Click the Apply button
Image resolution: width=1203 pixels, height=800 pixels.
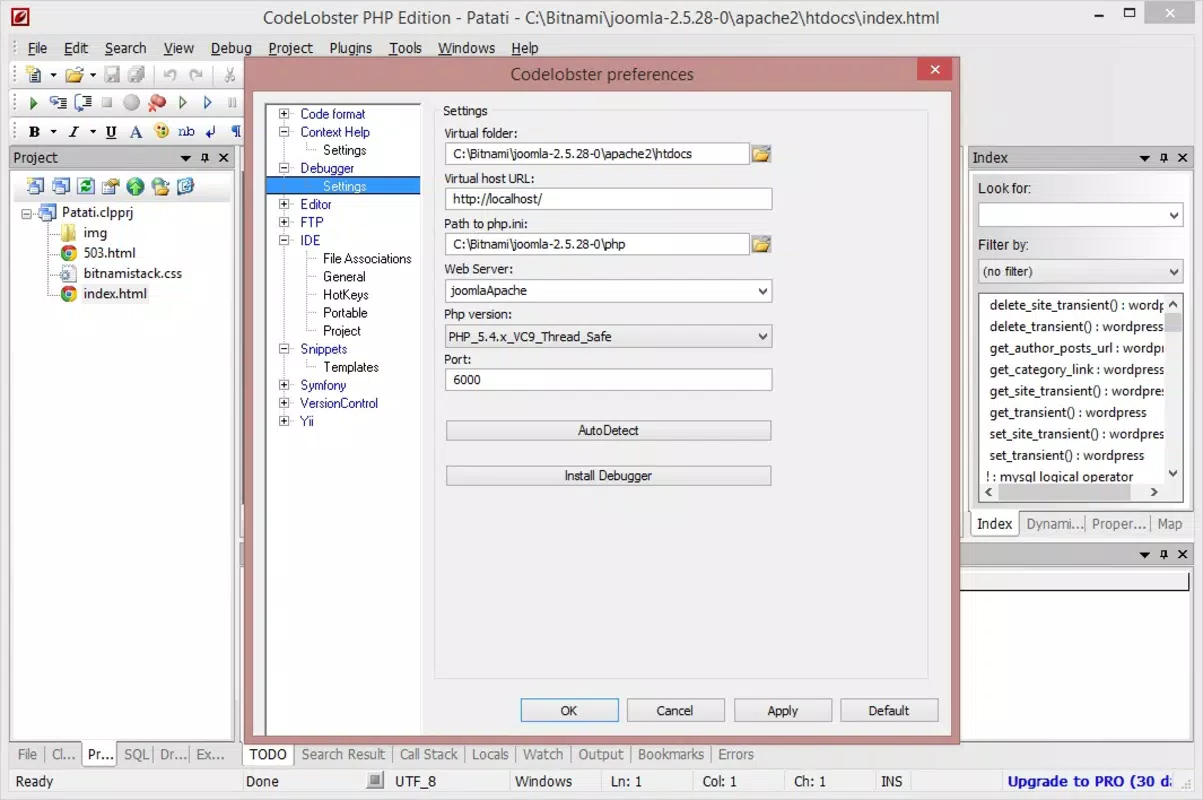(x=783, y=710)
